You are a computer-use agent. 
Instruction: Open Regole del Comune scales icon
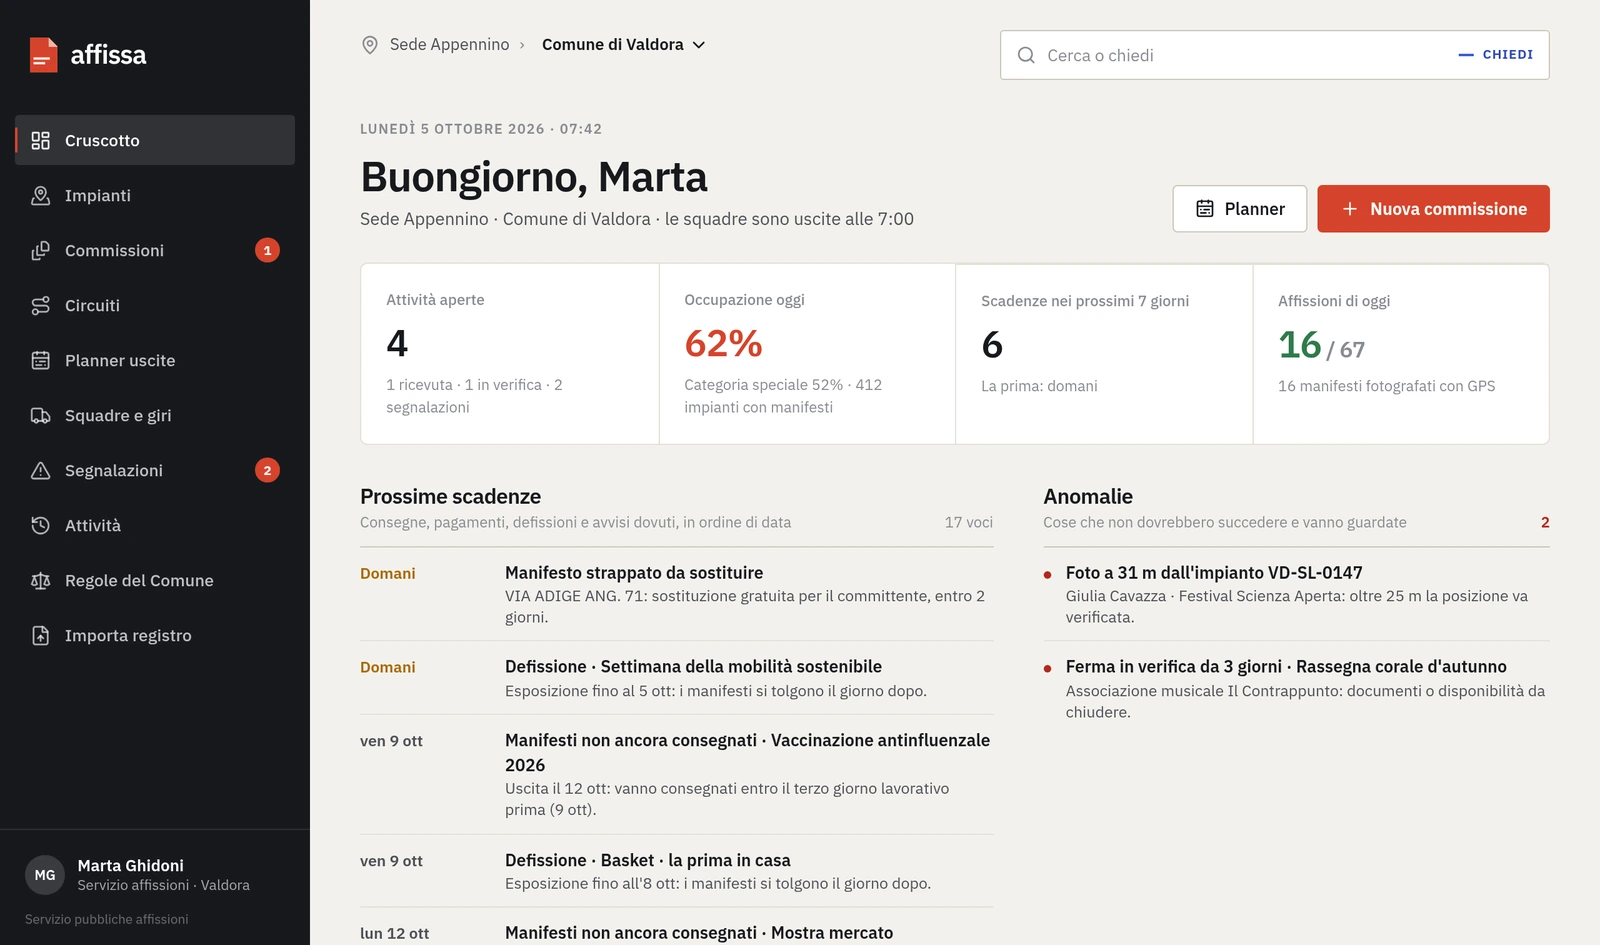[x=40, y=580]
